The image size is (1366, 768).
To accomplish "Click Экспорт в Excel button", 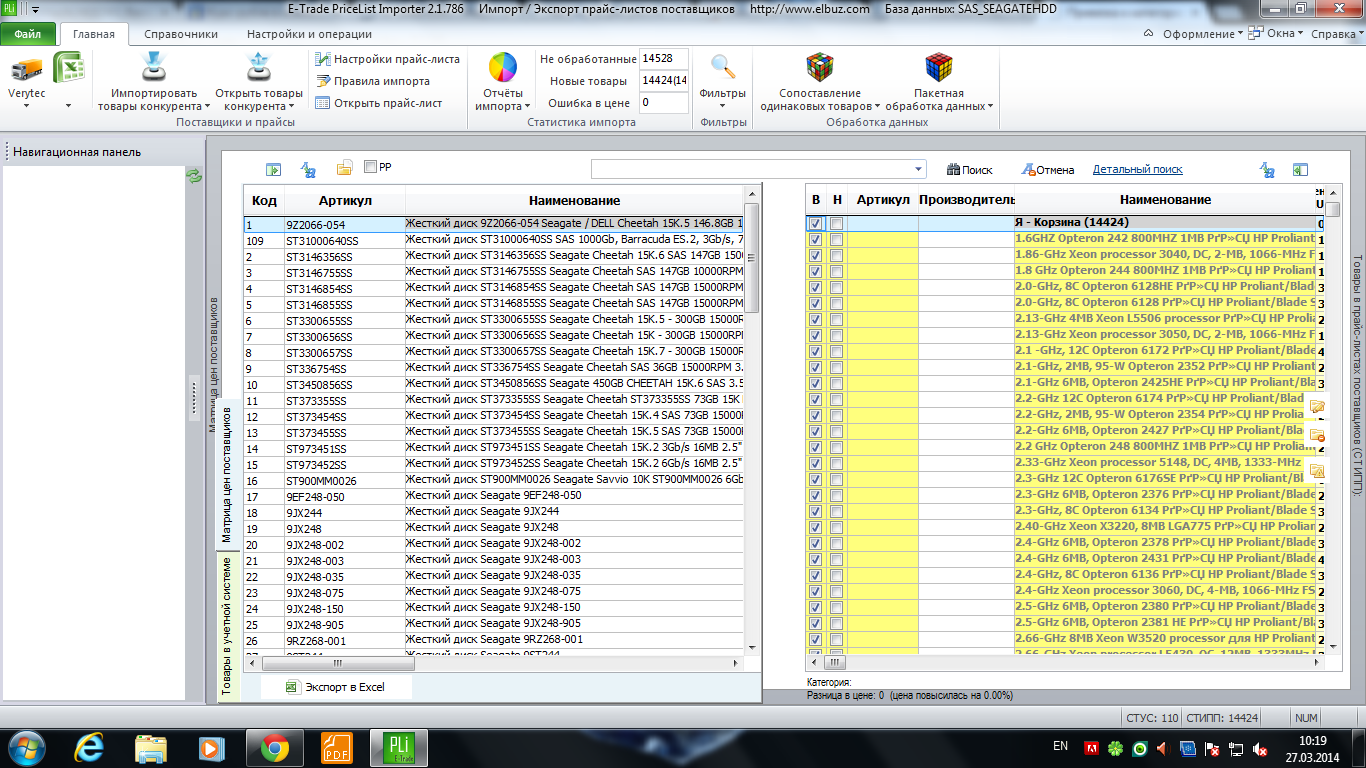I will click(x=335, y=687).
